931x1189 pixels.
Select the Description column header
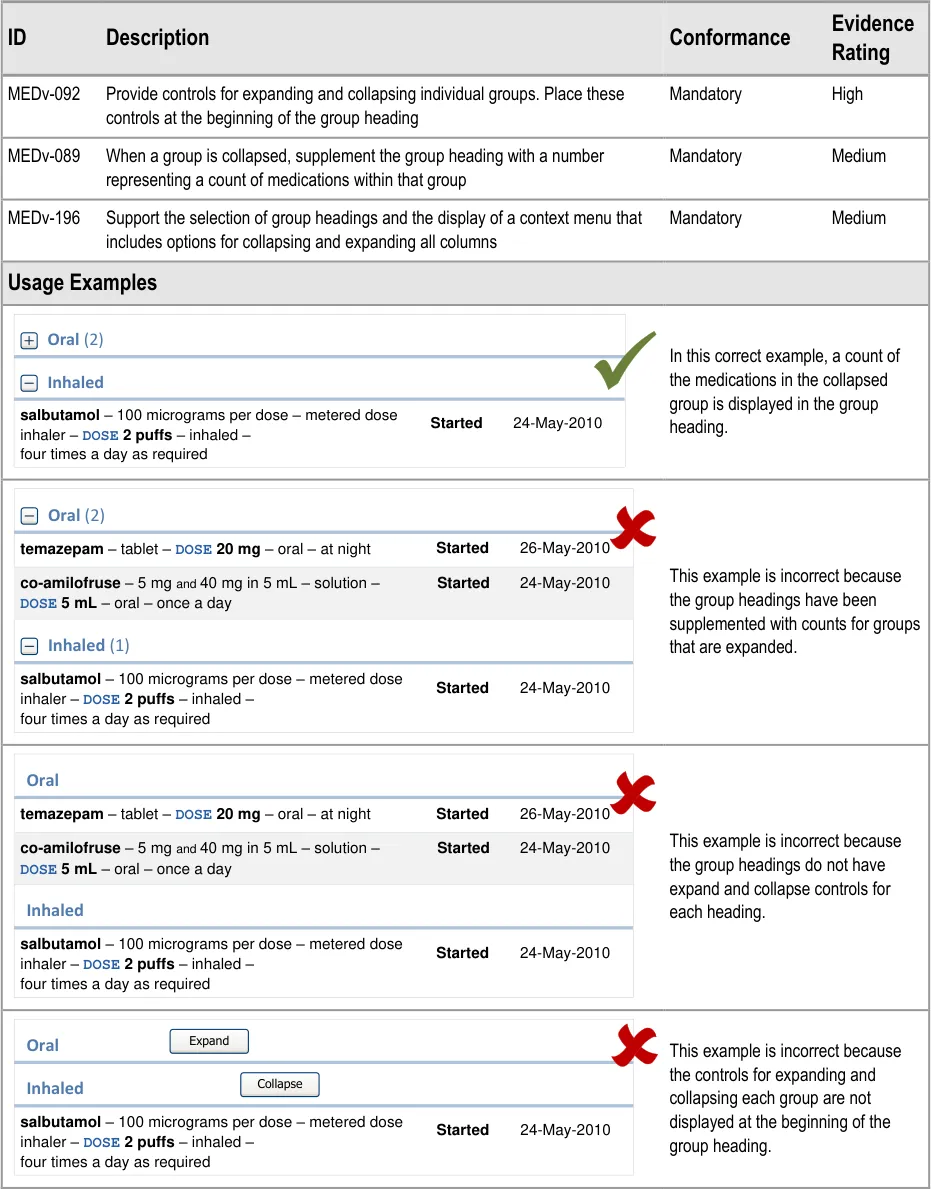(157, 38)
